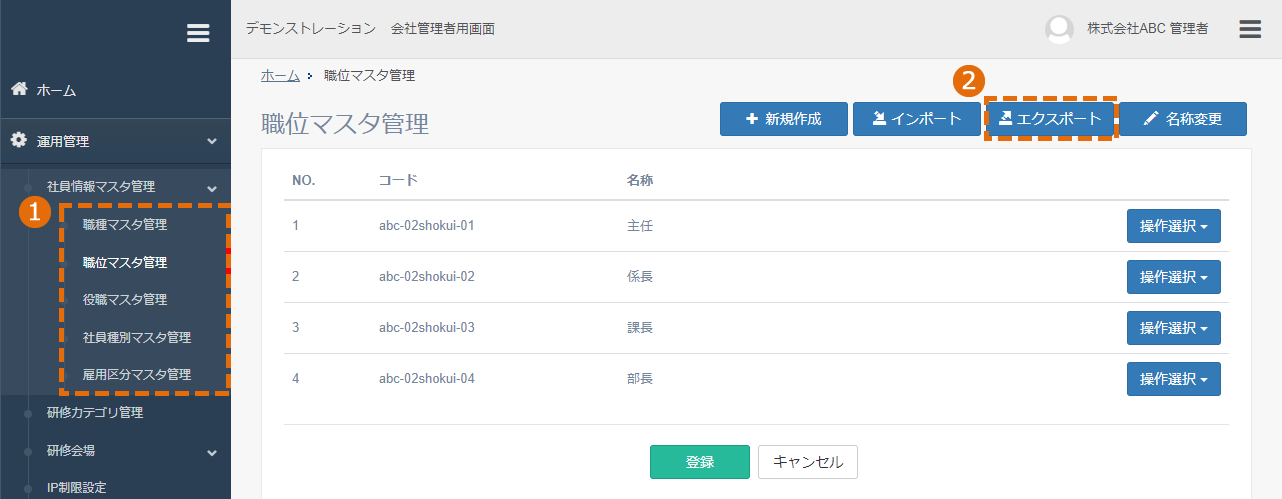Click code abc-02shokui-04 cell
The width and height of the screenshot is (1282, 499).
coord(427,379)
